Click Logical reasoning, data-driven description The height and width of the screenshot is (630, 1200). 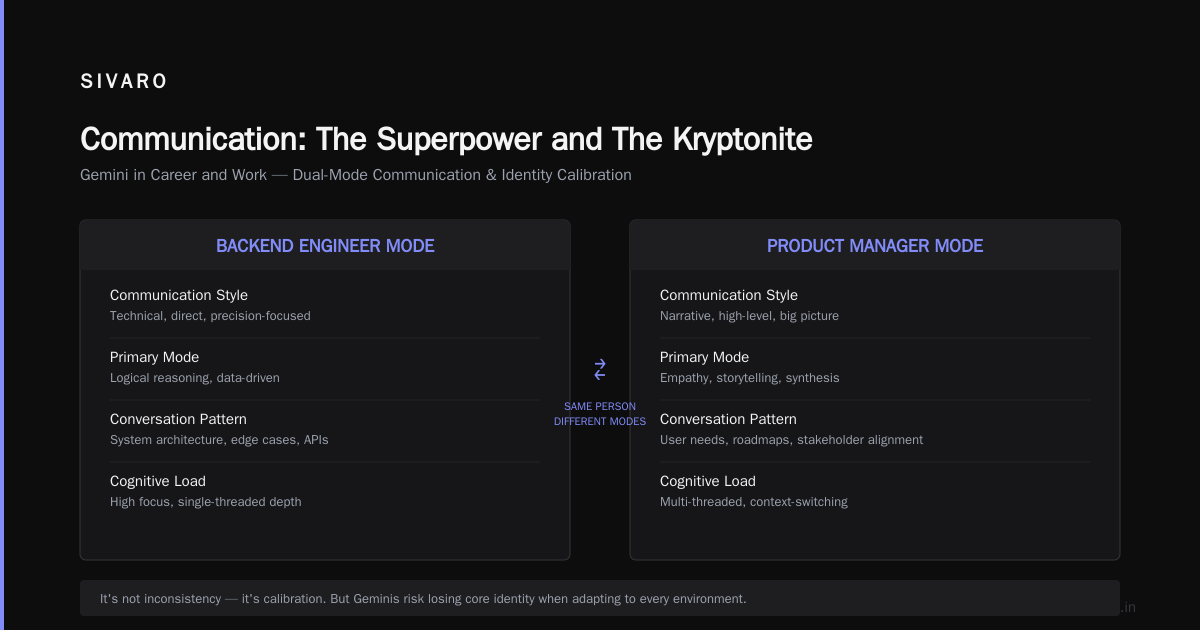[x=195, y=378]
